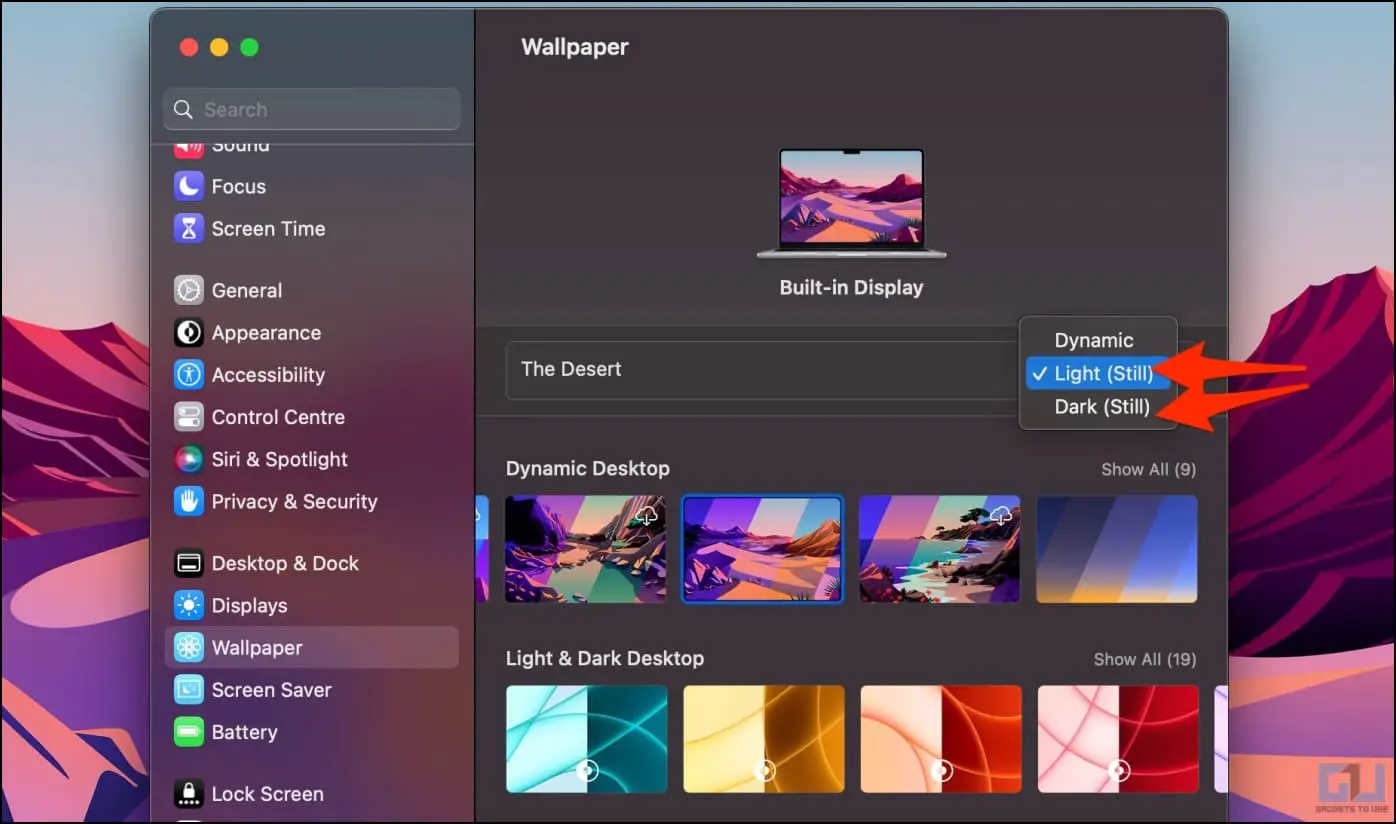Select the General gear icon
The image size is (1396, 824).
point(189,290)
